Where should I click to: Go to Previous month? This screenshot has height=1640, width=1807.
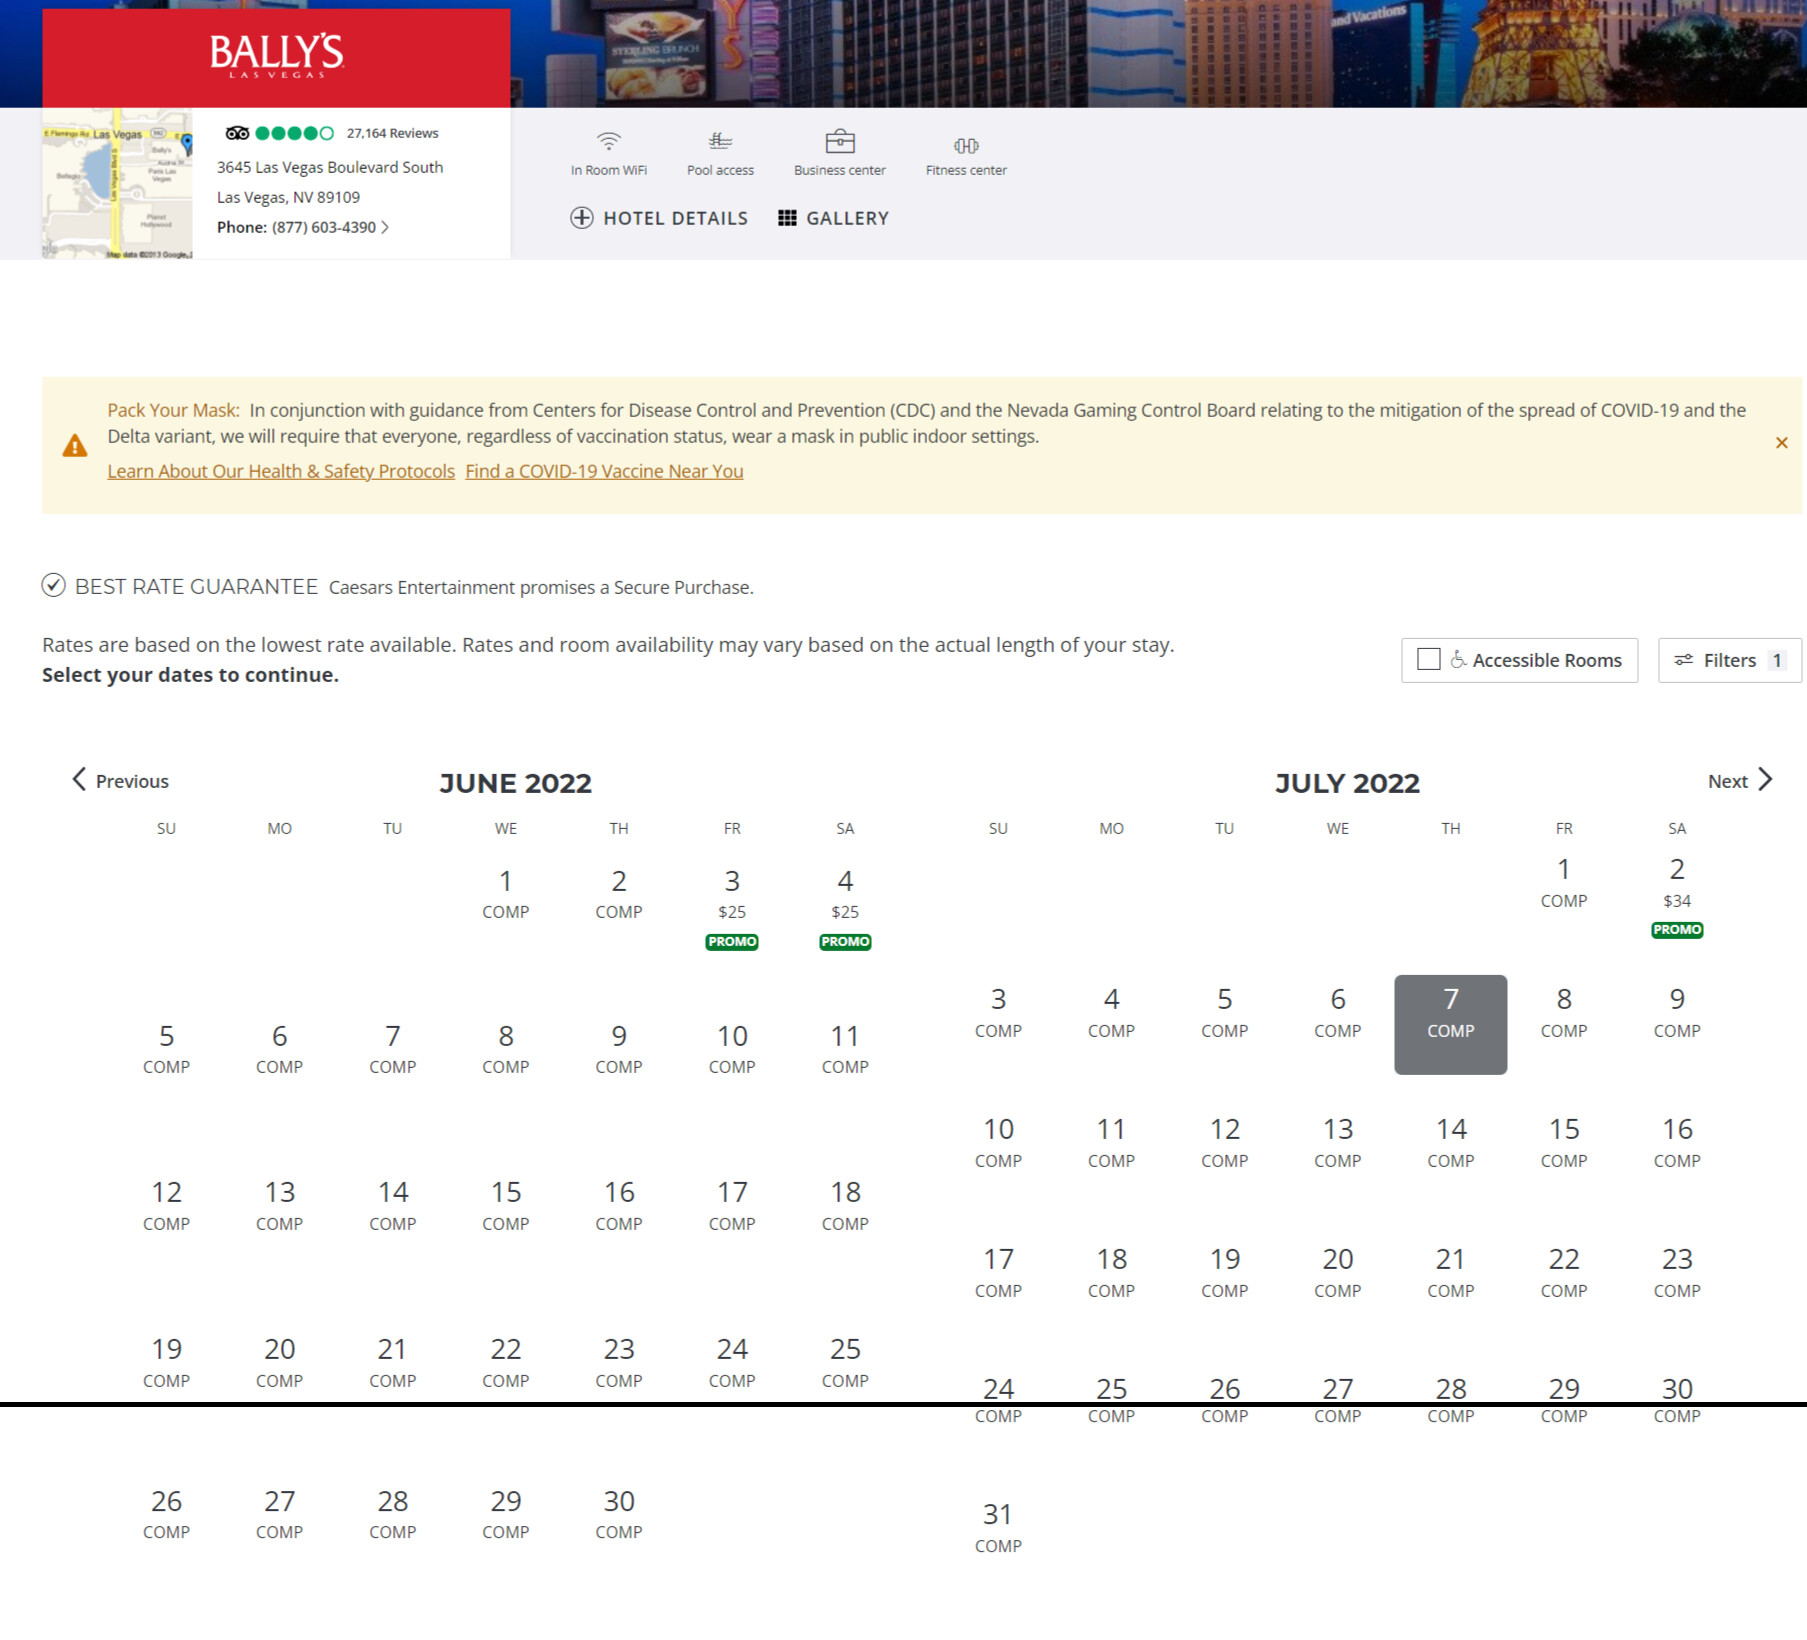(120, 781)
